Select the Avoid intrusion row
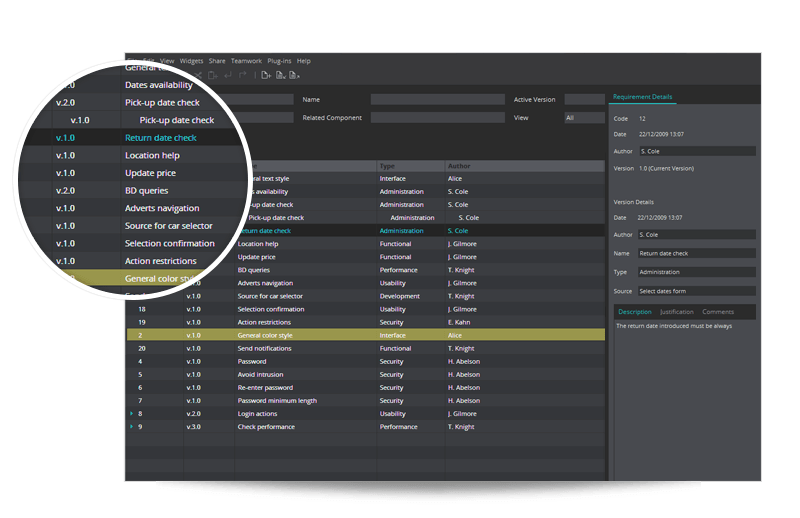800x518 pixels. [x=366, y=375]
